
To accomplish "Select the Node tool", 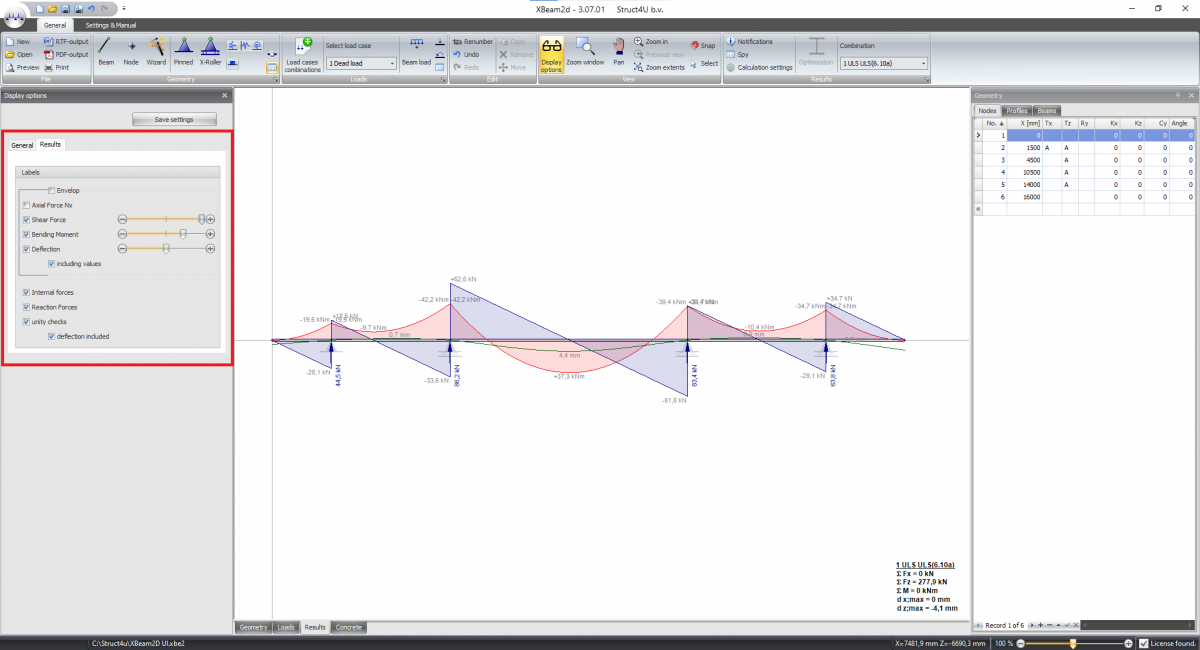I will click(x=131, y=52).
